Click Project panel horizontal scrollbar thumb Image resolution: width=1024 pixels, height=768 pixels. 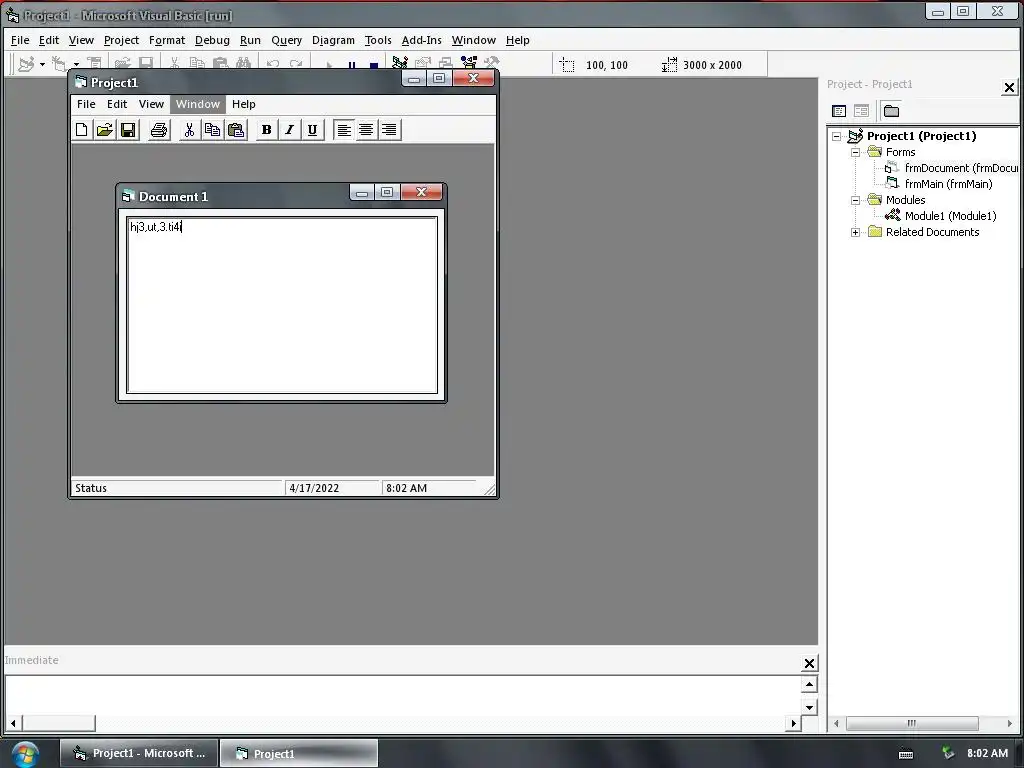coord(912,723)
